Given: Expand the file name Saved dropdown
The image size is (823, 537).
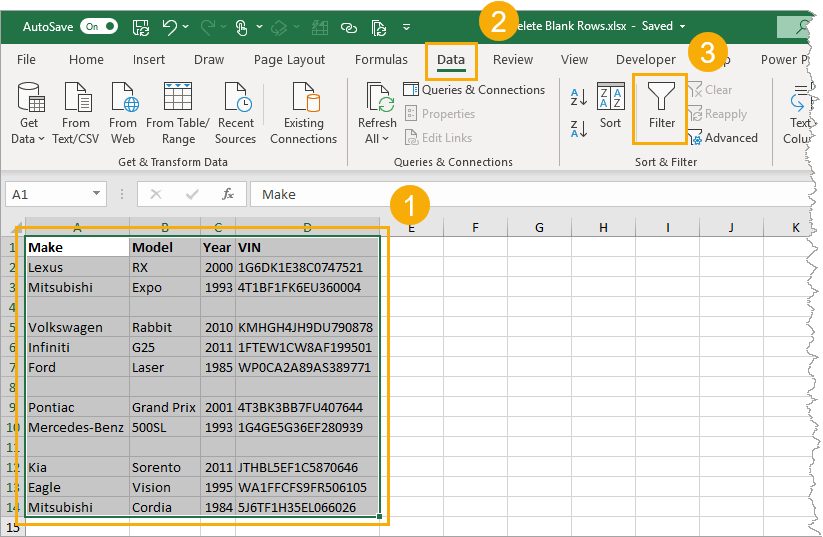Looking at the screenshot, I should [x=682, y=26].
